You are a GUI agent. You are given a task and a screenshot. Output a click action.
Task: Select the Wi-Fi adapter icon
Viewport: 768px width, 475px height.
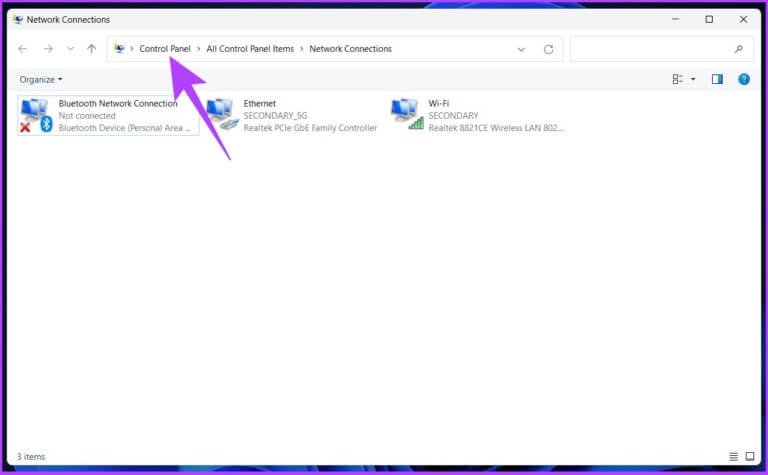pyautogui.click(x=407, y=114)
